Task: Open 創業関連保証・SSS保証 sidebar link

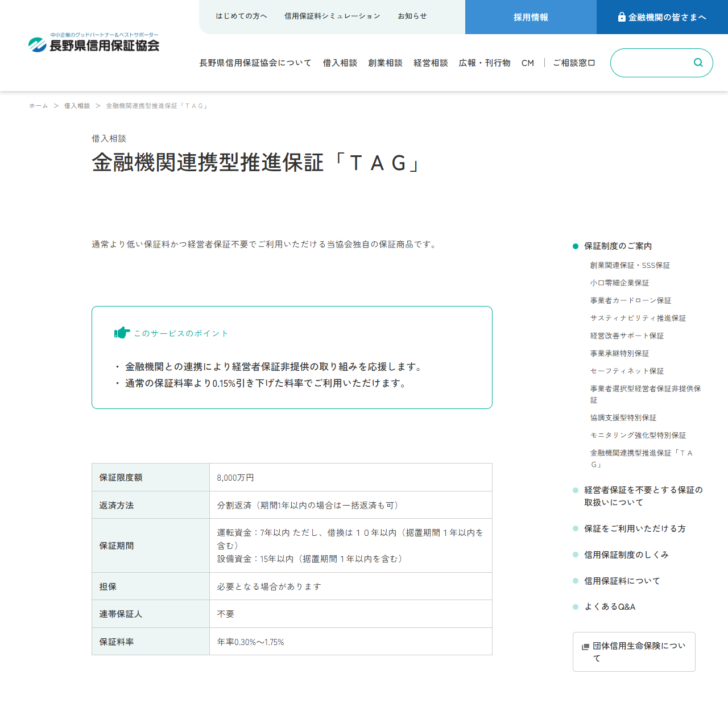Action: [630, 265]
